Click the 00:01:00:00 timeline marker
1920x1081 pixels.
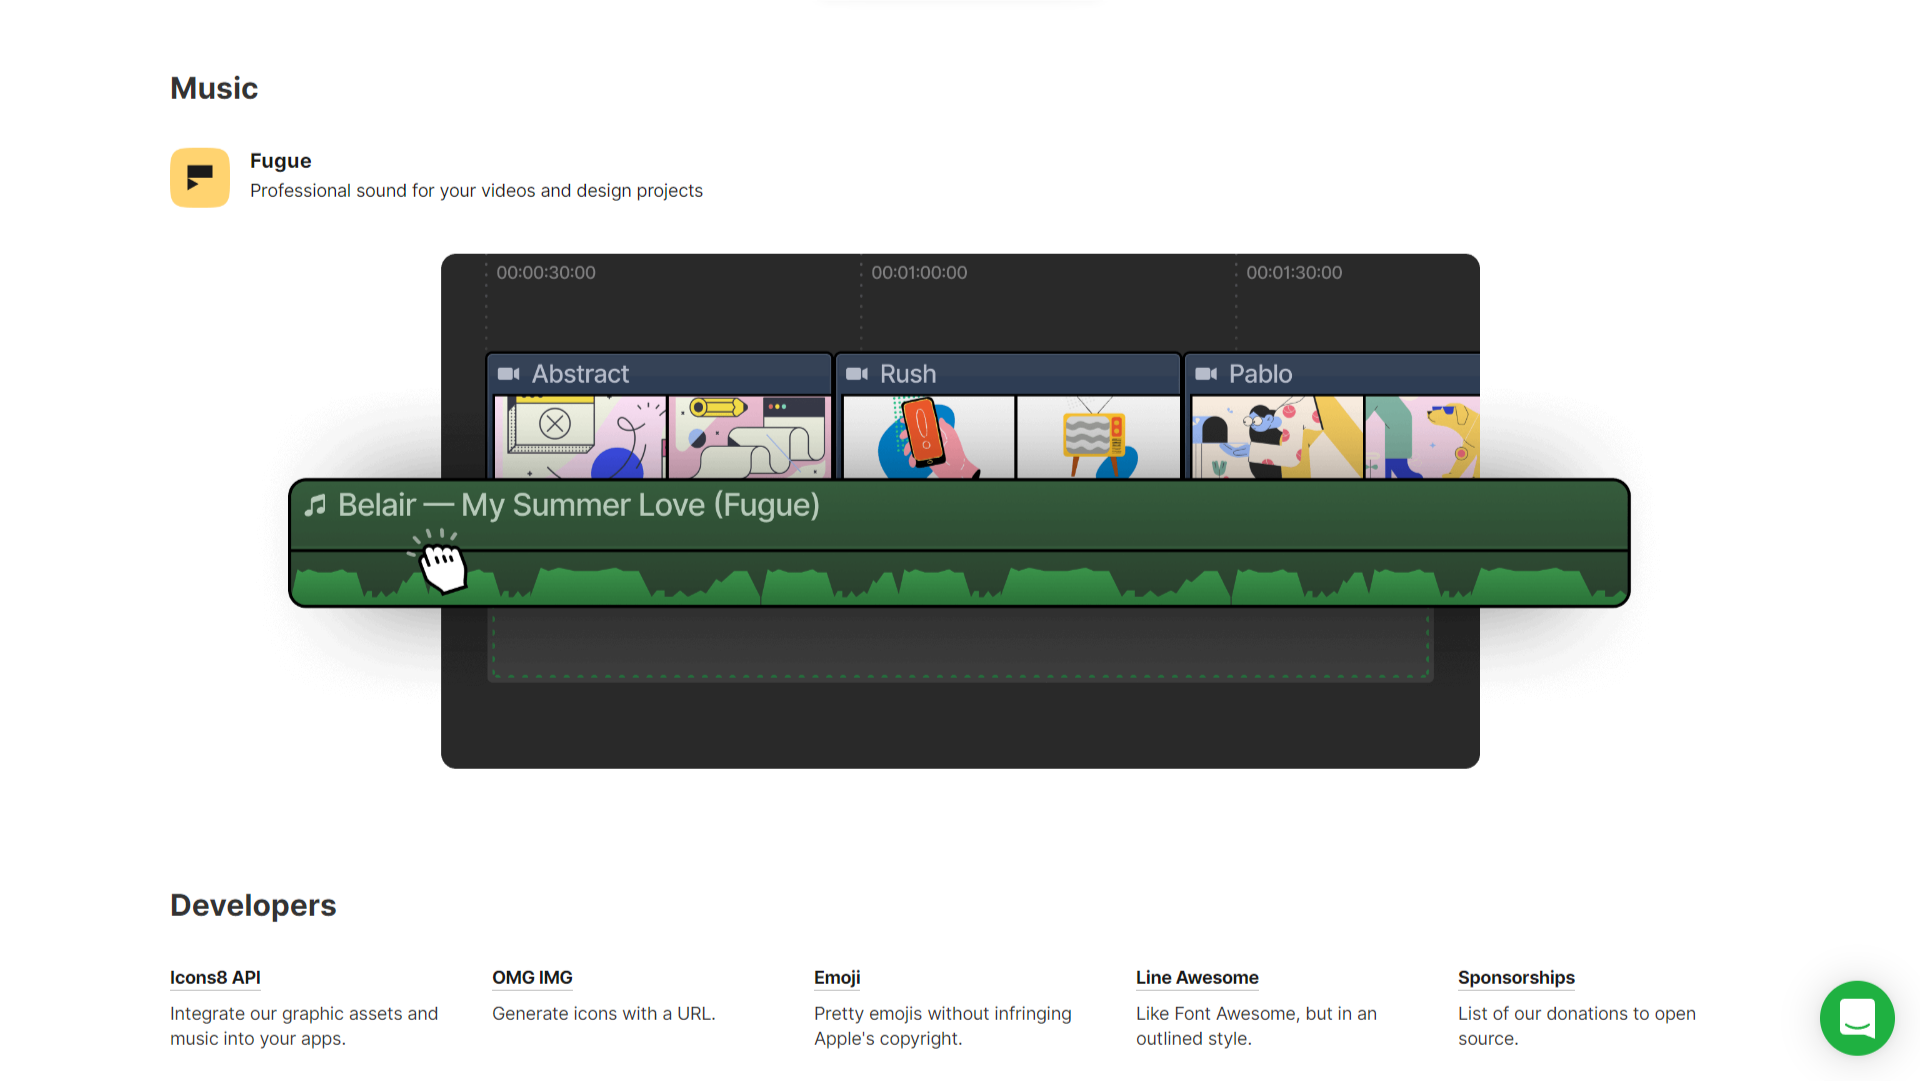coord(919,273)
